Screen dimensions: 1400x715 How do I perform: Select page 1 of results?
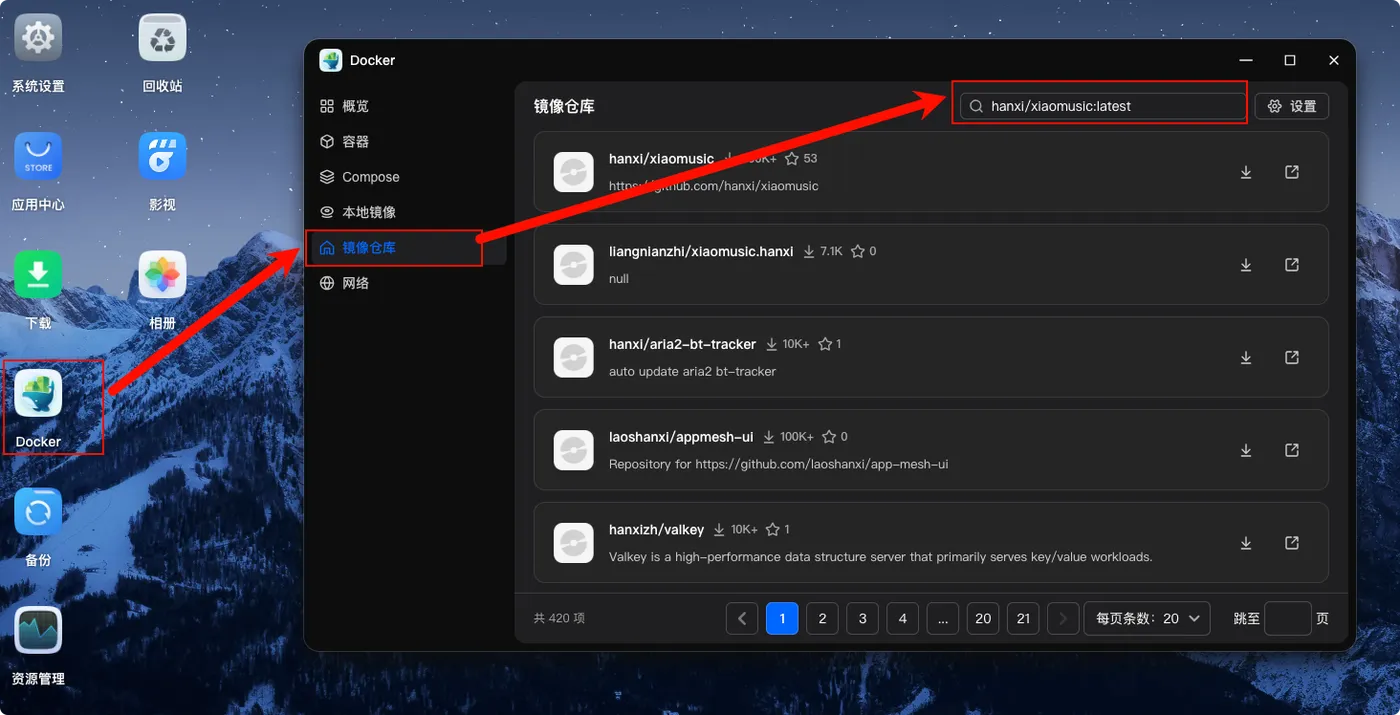[x=782, y=619]
